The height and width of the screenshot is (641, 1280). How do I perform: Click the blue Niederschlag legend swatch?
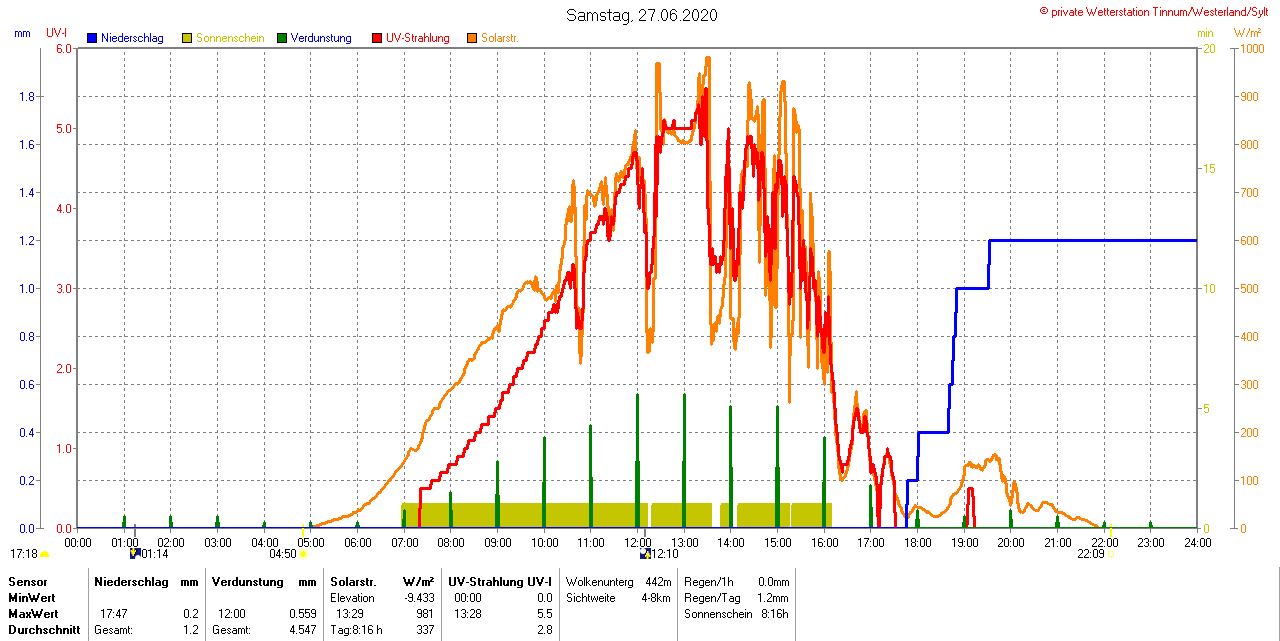(92, 38)
